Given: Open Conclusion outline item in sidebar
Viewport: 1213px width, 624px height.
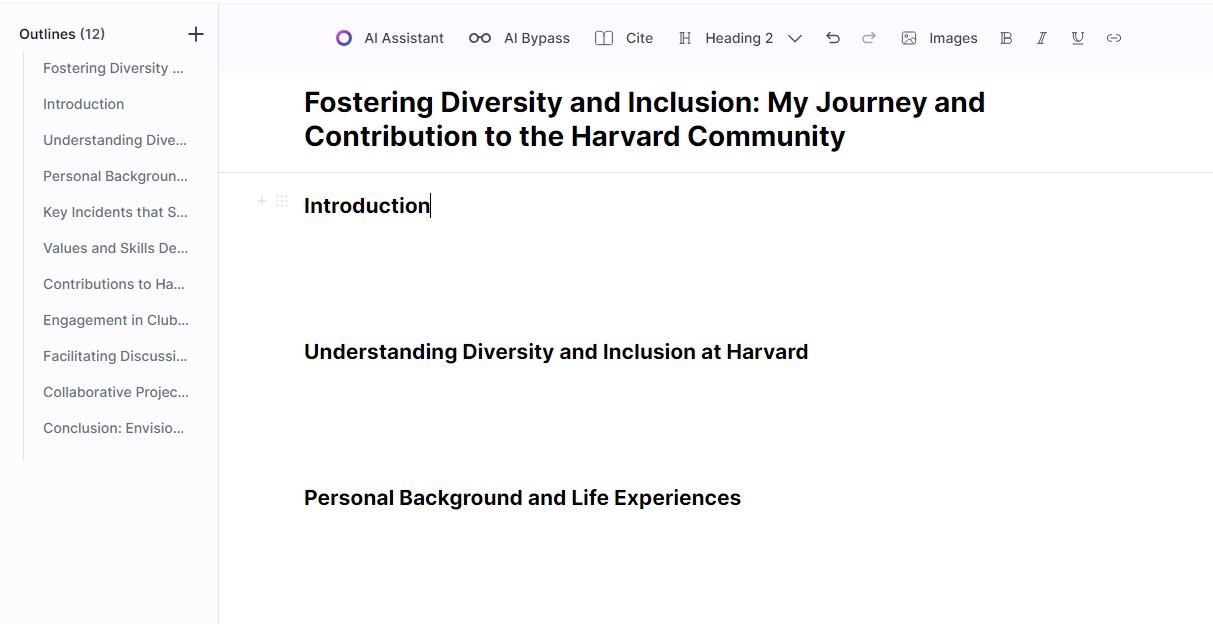Looking at the screenshot, I should coord(114,428).
